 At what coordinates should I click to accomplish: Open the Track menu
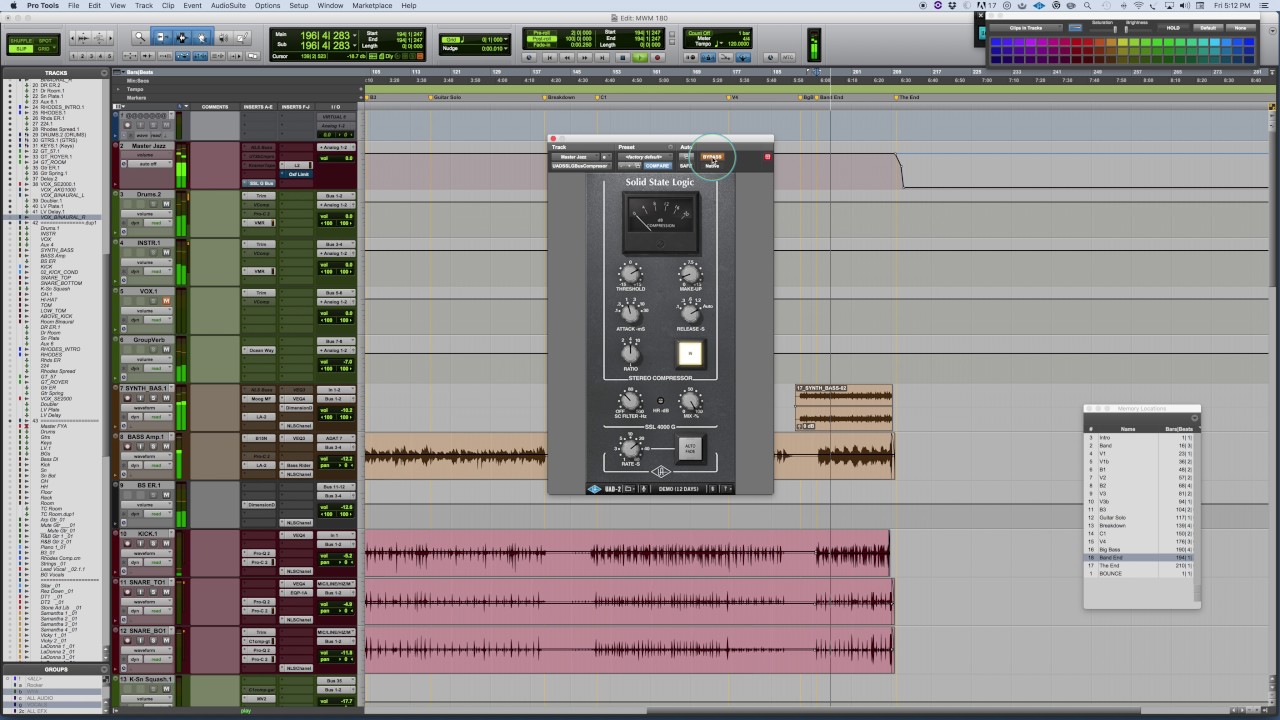144,5
